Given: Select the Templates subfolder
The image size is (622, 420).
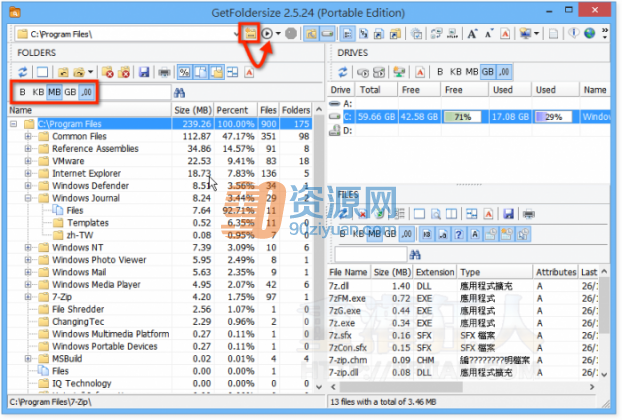Looking at the screenshot, I should point(88,223).
